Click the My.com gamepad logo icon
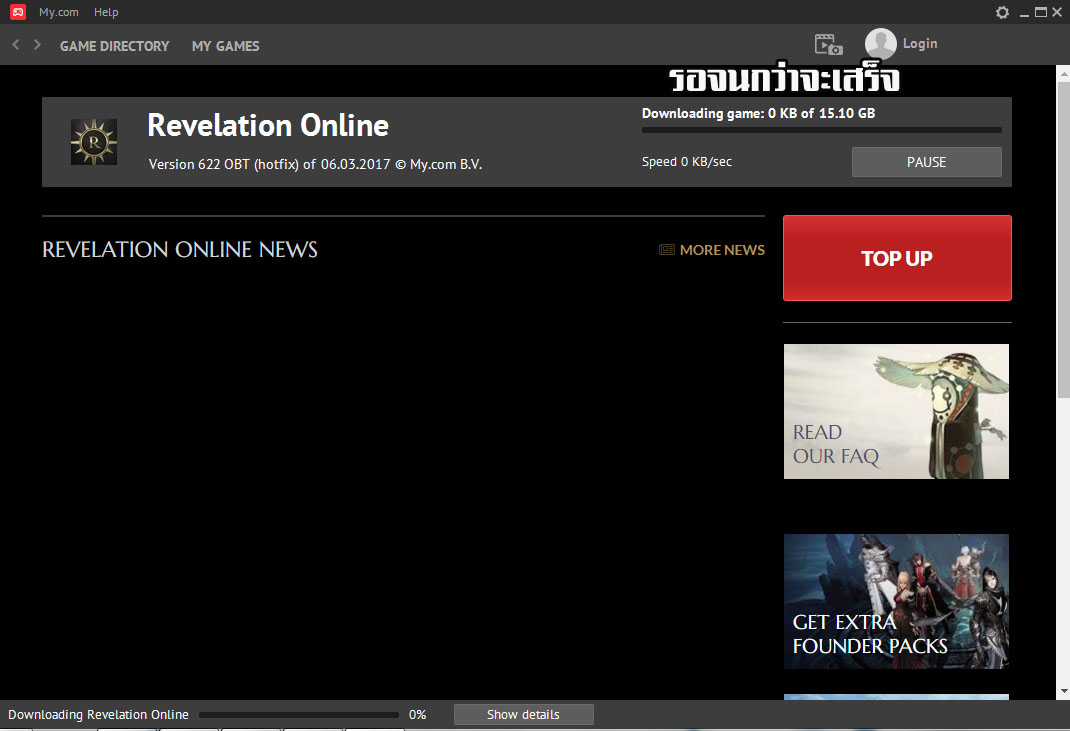 17,11
